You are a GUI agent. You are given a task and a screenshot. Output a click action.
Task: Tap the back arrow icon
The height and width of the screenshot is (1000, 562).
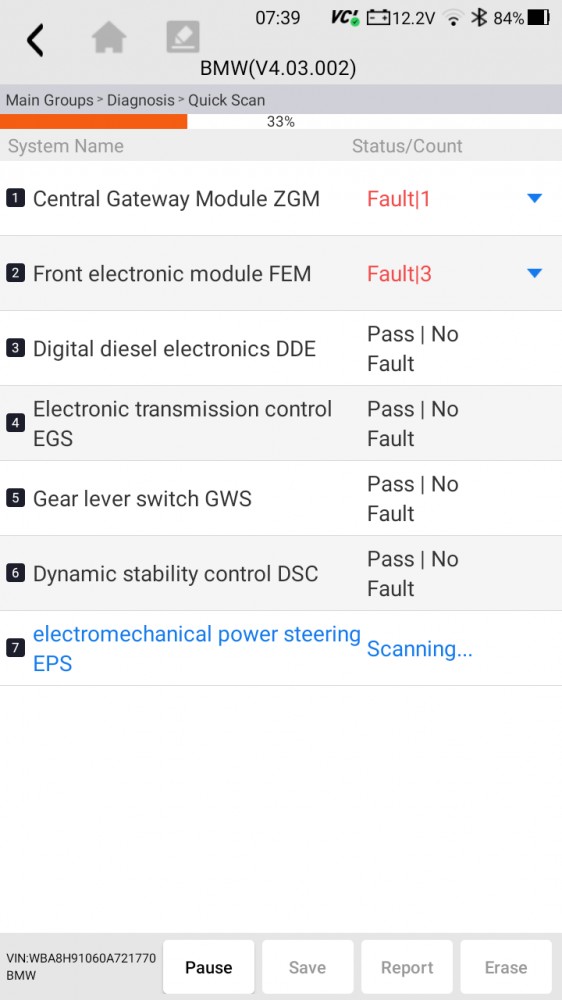pyautogui.click(x=35, y=40)
